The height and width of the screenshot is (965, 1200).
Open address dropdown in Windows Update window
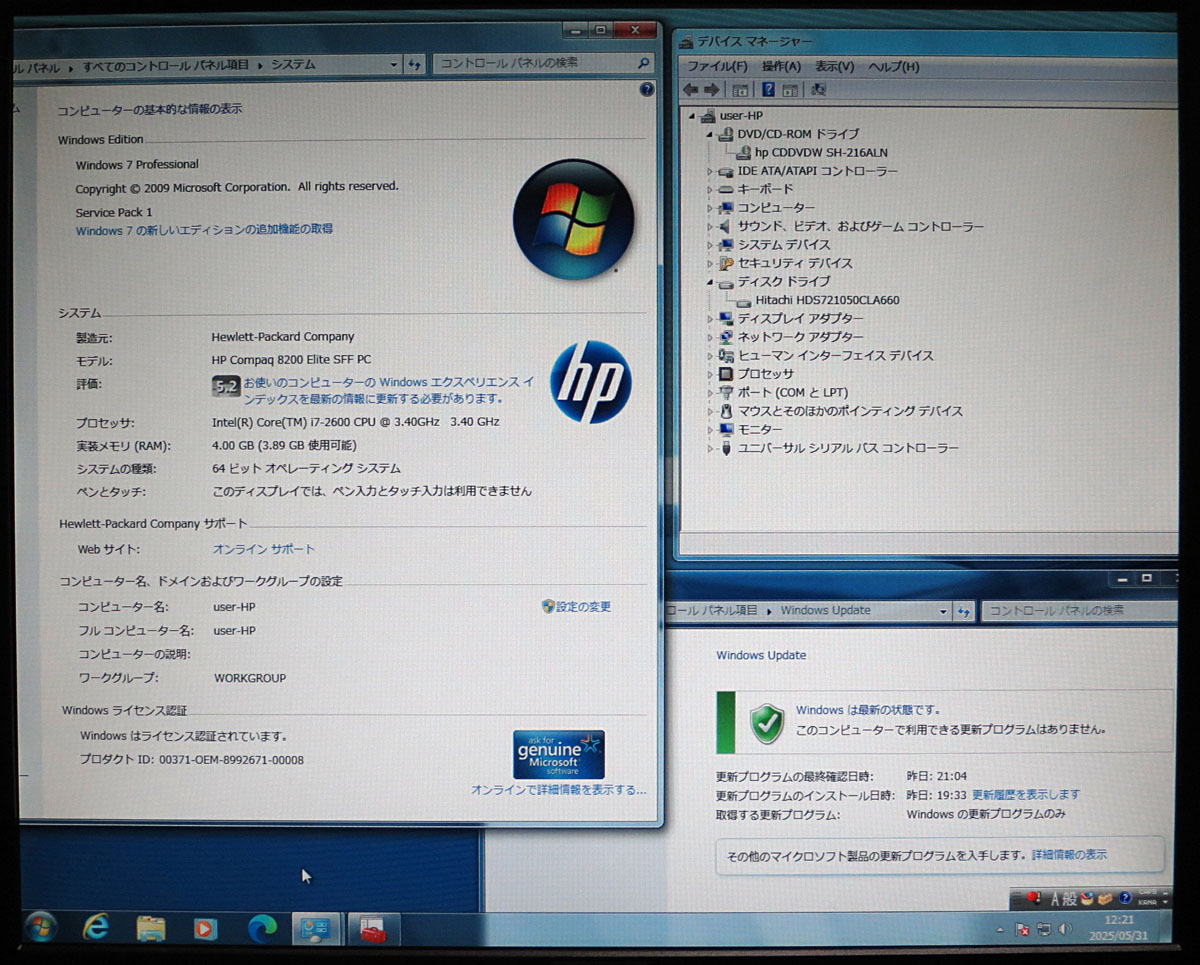(x=943, y=611)
